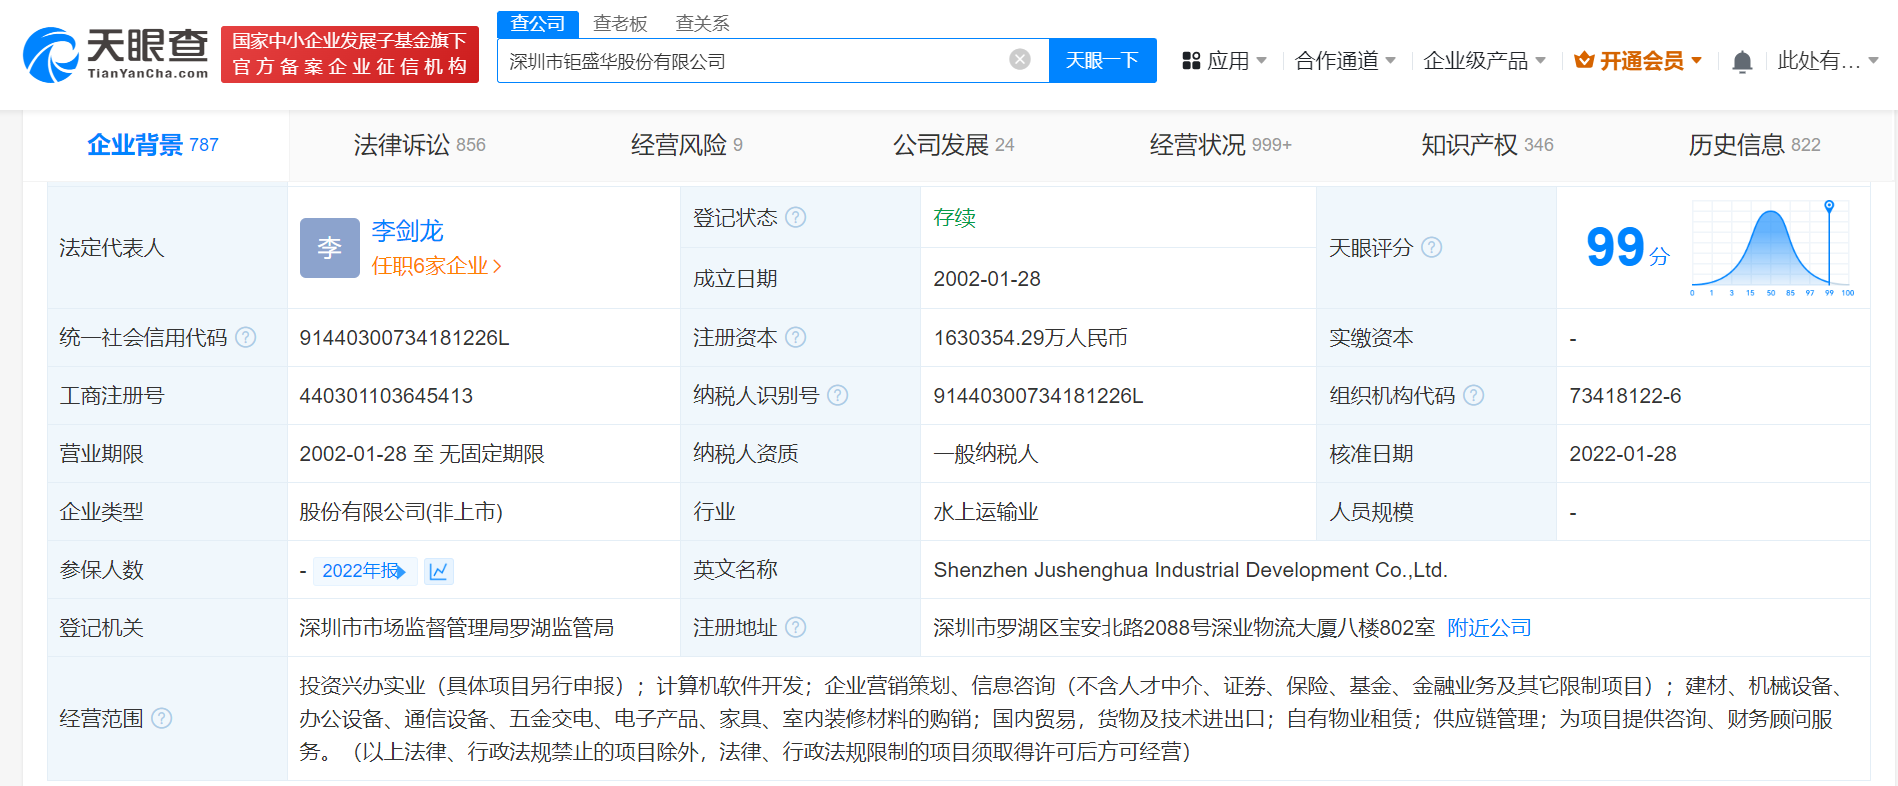Click the company name search input field
Screen dimensions: 1898x786
coord(750,61)
